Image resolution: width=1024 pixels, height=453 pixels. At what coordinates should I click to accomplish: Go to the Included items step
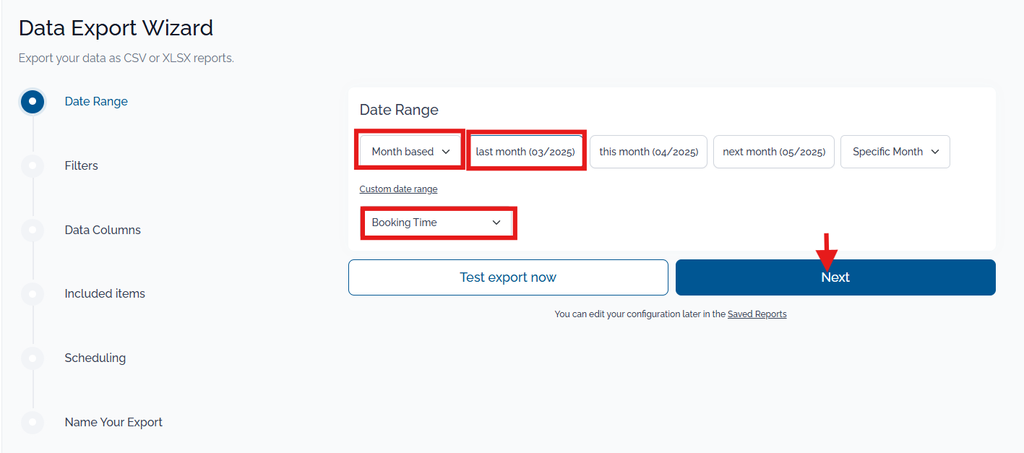[104, 294]
